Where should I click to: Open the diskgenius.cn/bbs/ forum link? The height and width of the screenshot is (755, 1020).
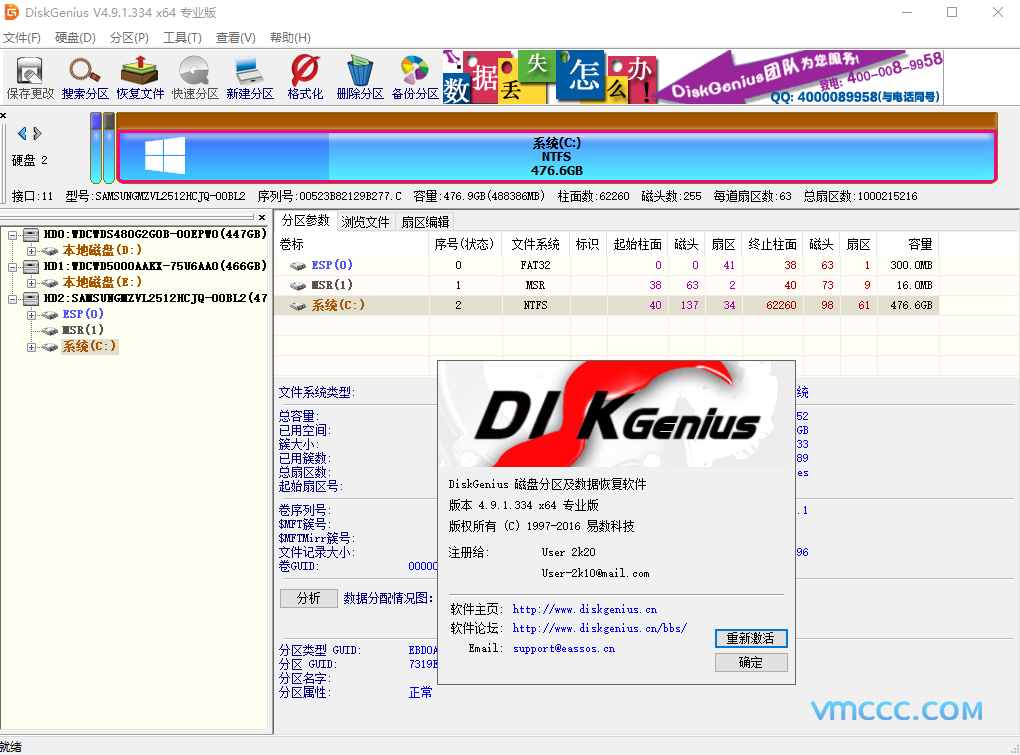coord(599,628)
